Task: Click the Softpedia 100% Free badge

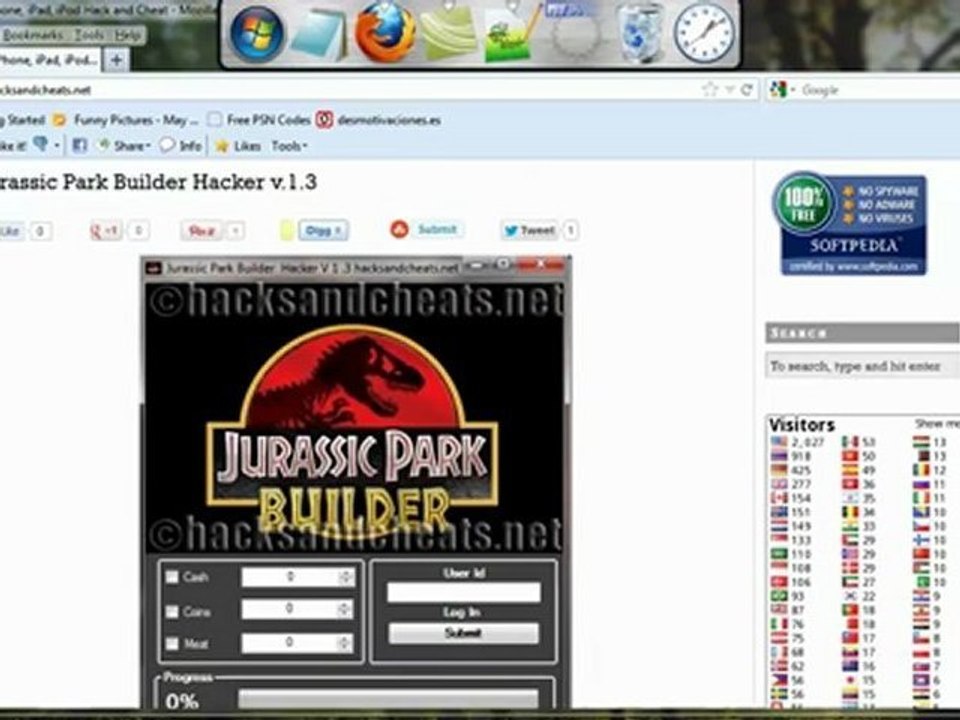Action: coord(850,223)
